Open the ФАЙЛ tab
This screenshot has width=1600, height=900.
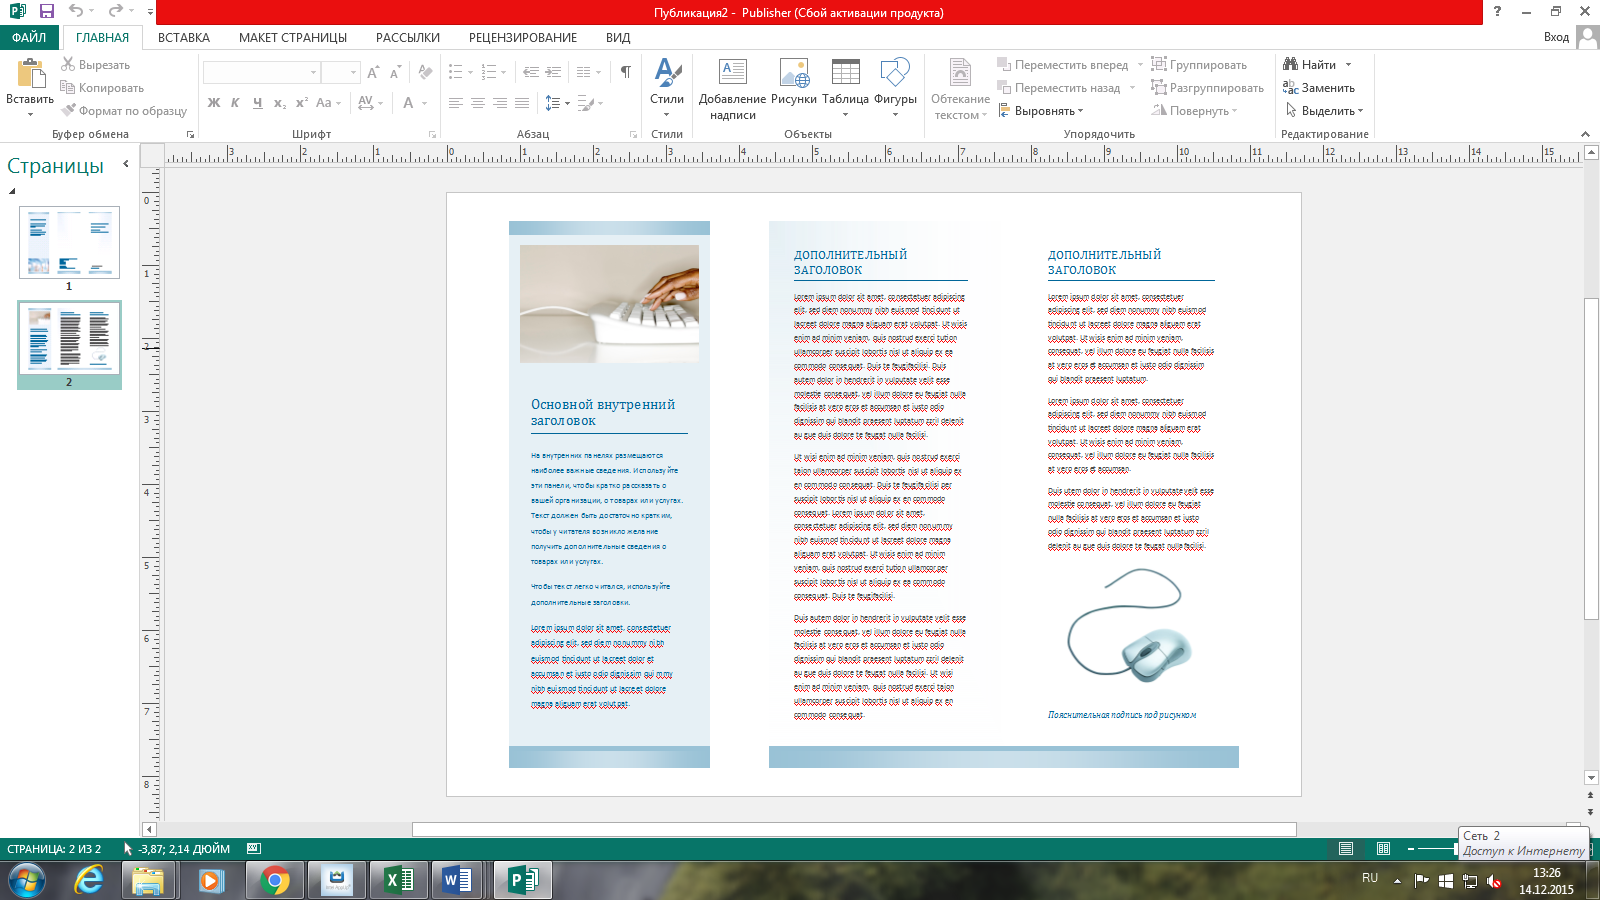[x=30, y=37]
